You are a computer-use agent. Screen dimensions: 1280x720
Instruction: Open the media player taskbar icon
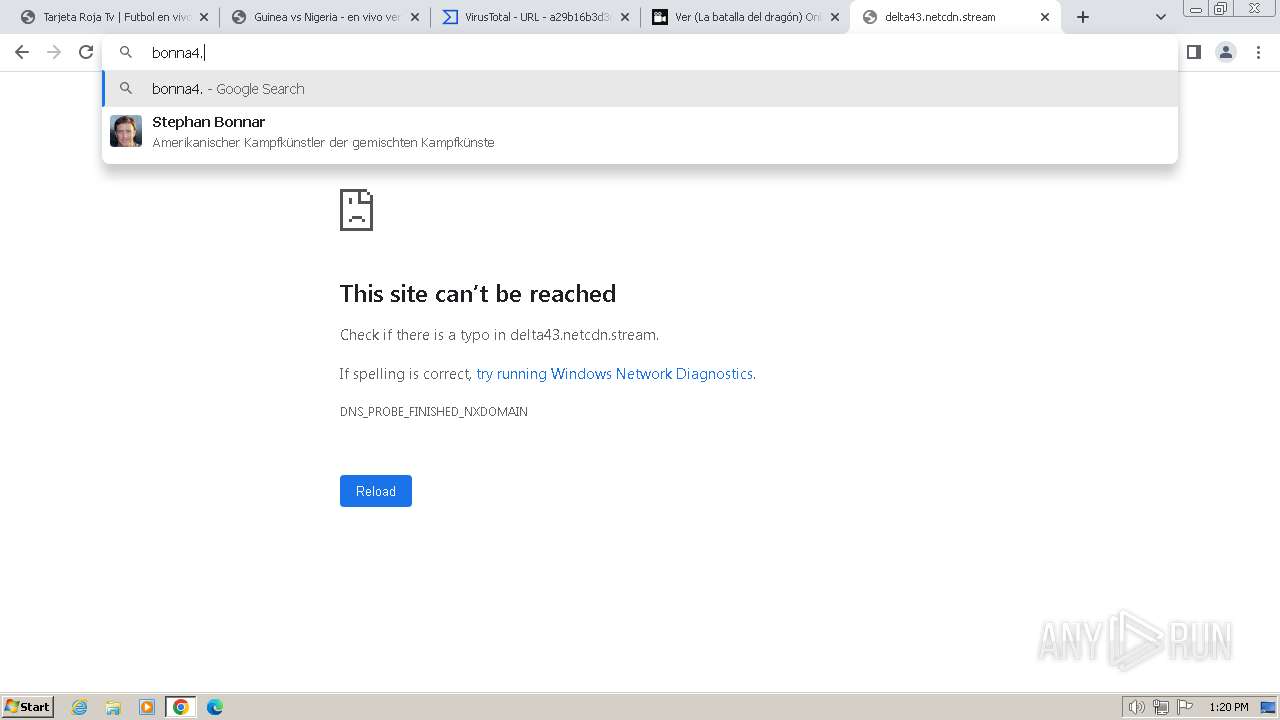[x=147, y=707]
